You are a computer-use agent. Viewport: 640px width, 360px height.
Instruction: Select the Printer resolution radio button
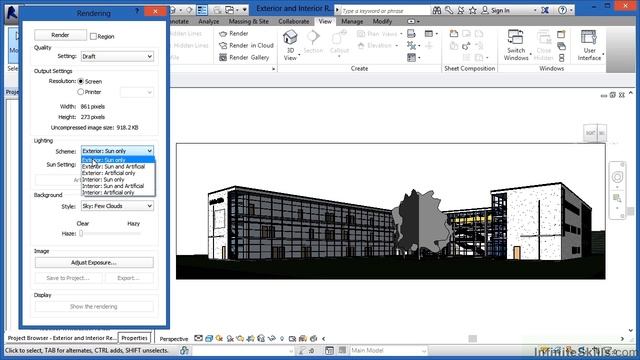pos(81,92)
